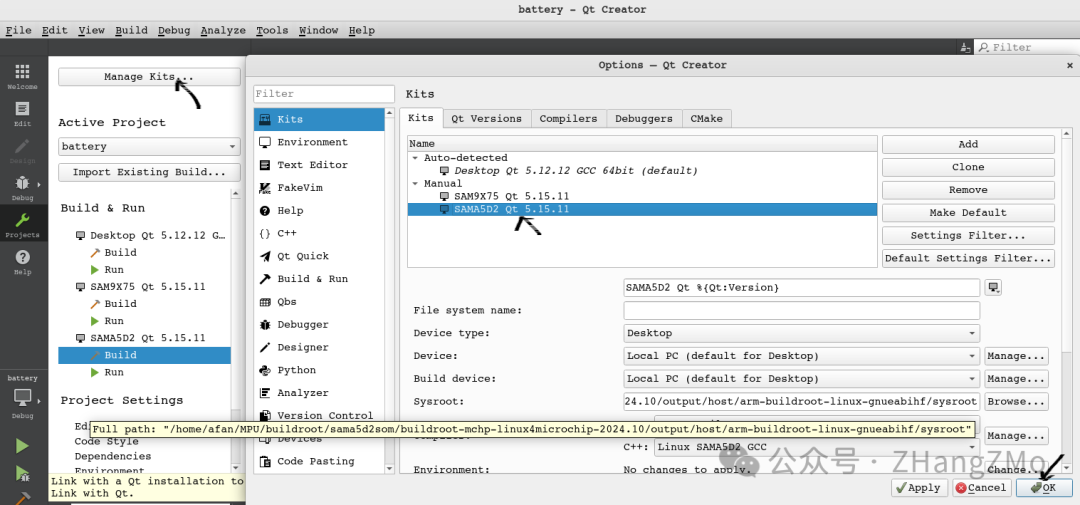Open Build & Run options category

click(319, 278)
